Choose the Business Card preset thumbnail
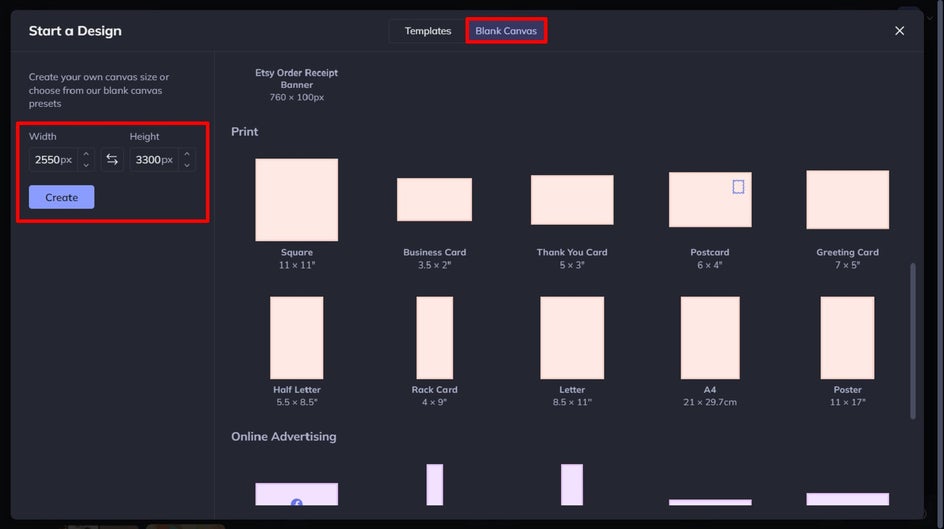 coord(434,199)
